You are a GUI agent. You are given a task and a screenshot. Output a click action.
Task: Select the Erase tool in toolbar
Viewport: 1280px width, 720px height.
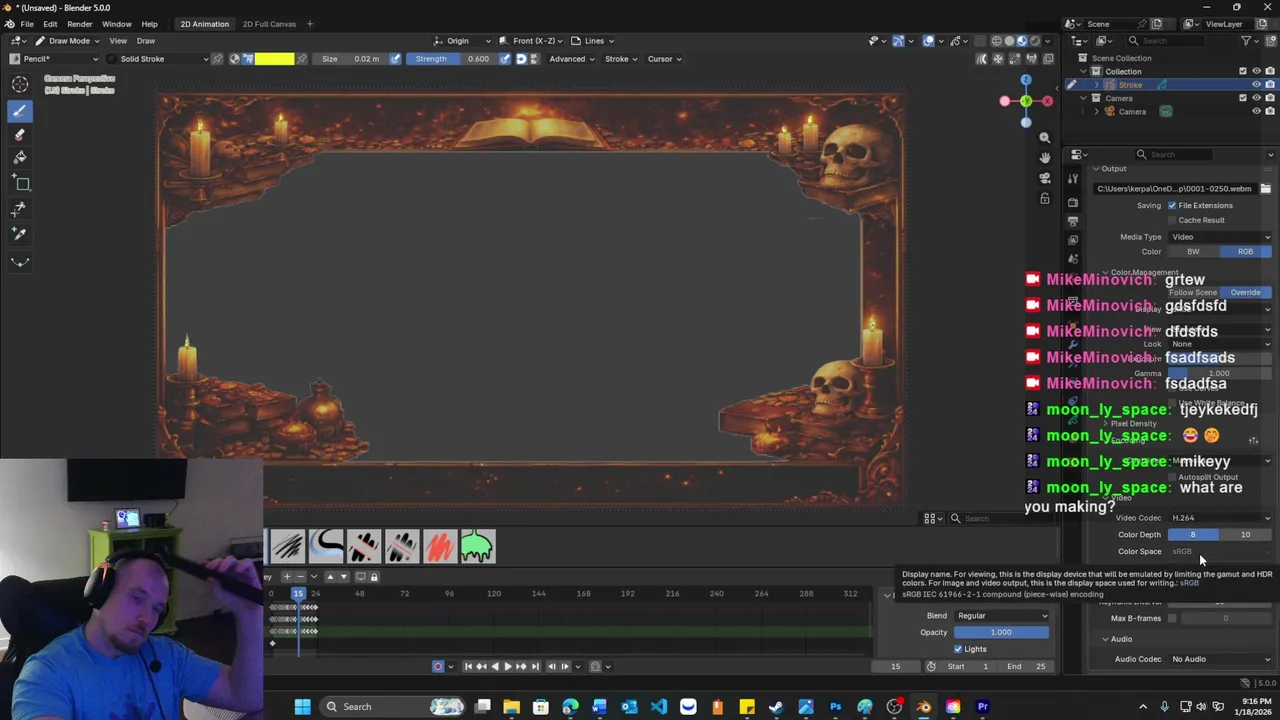pyautogui.click(x=20, y=135)
